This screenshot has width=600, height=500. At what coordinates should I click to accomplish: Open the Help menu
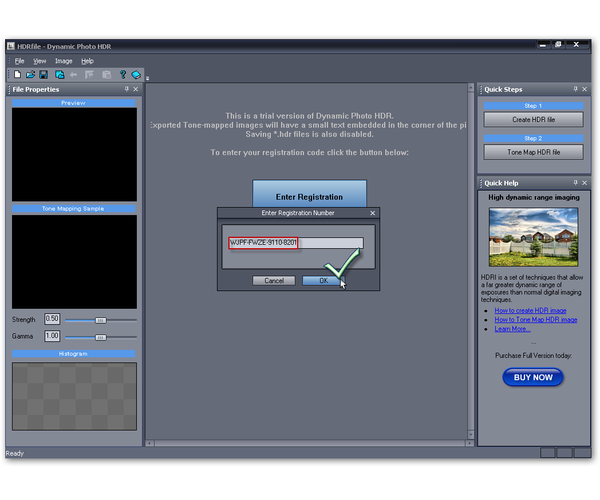tap(87, 61)
